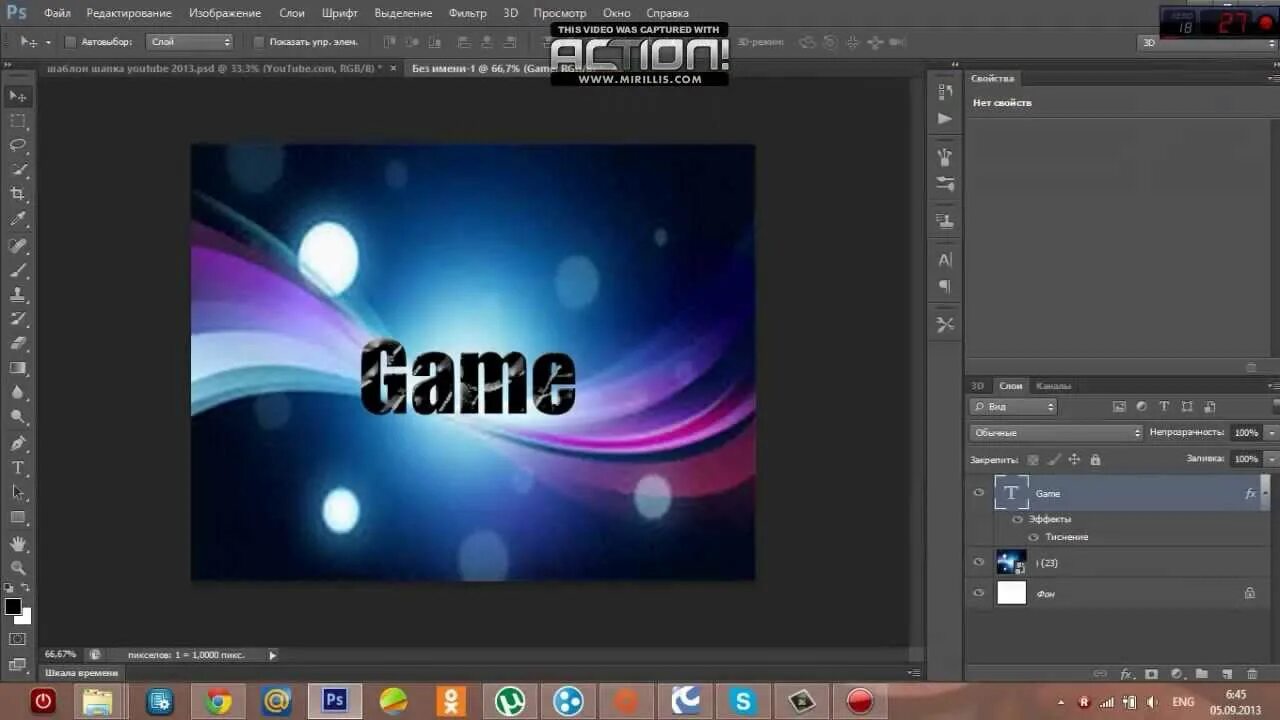Open the Add layer style fx button

point(1126,675)
